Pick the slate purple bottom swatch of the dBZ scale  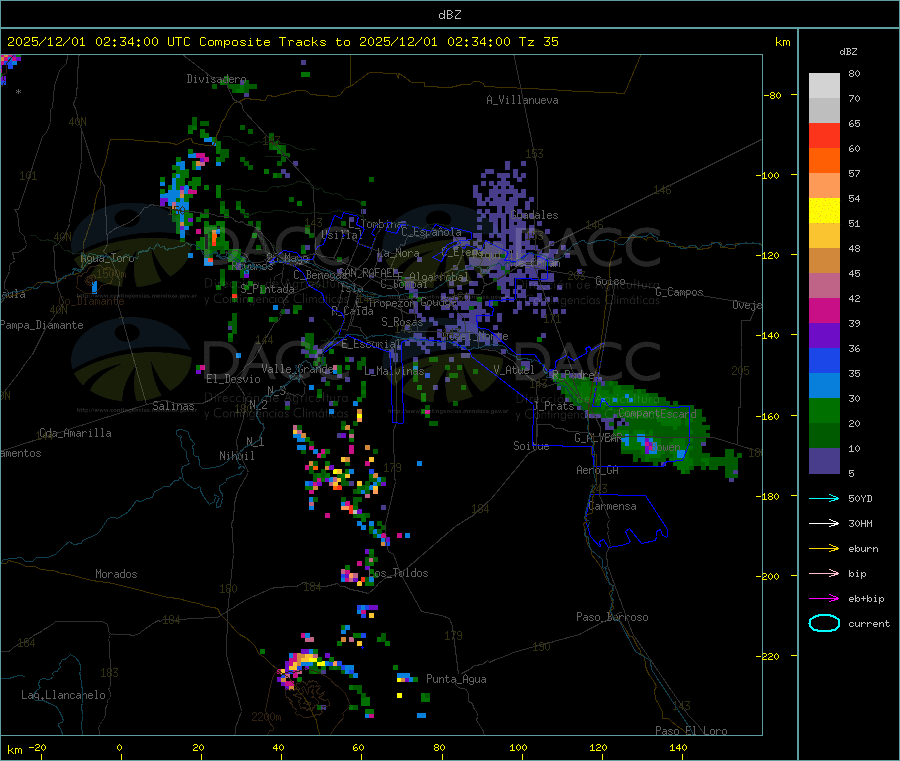[x=824, y=460]
